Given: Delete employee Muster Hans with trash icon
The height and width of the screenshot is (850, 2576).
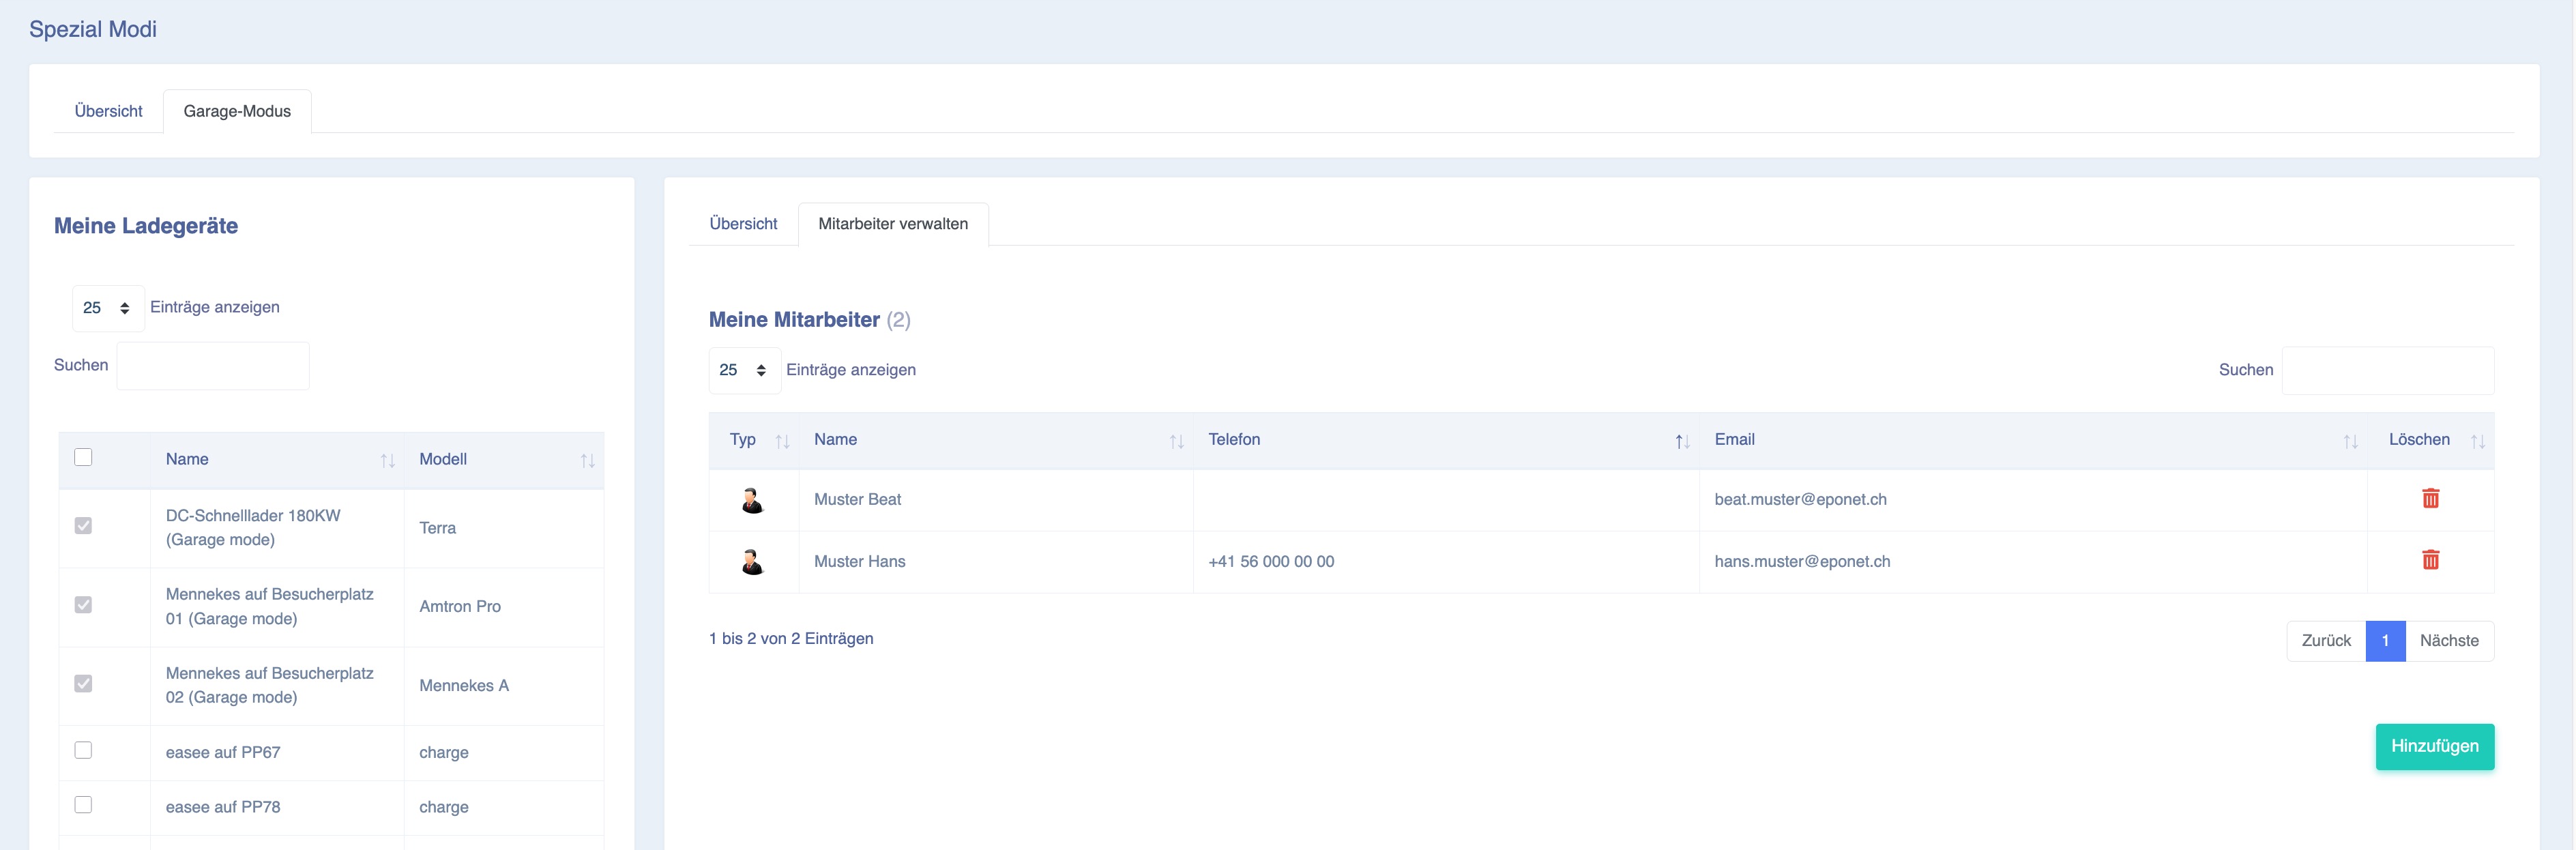Looking at the screenshot, I should [x=2430, y=560].
